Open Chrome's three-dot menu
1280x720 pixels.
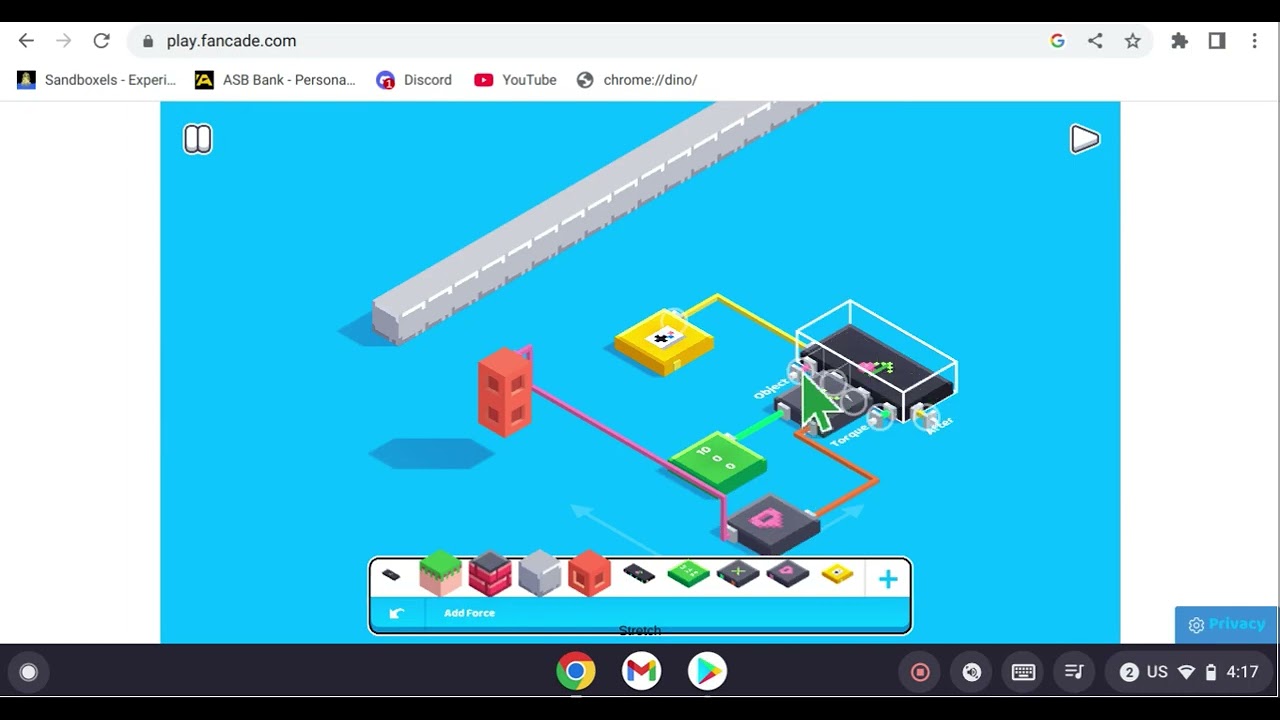(x=1254, y=41)
